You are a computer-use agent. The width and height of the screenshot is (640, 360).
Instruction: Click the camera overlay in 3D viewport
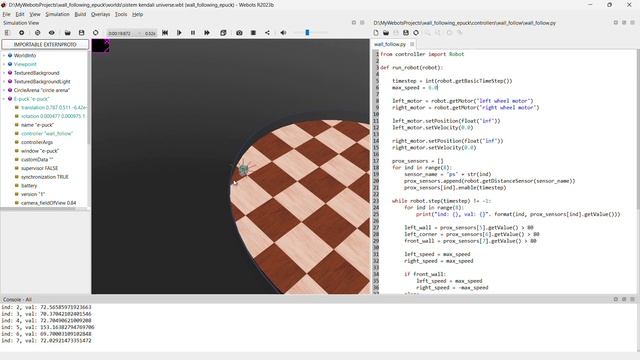pyautogui.click(x=100, y=45)
